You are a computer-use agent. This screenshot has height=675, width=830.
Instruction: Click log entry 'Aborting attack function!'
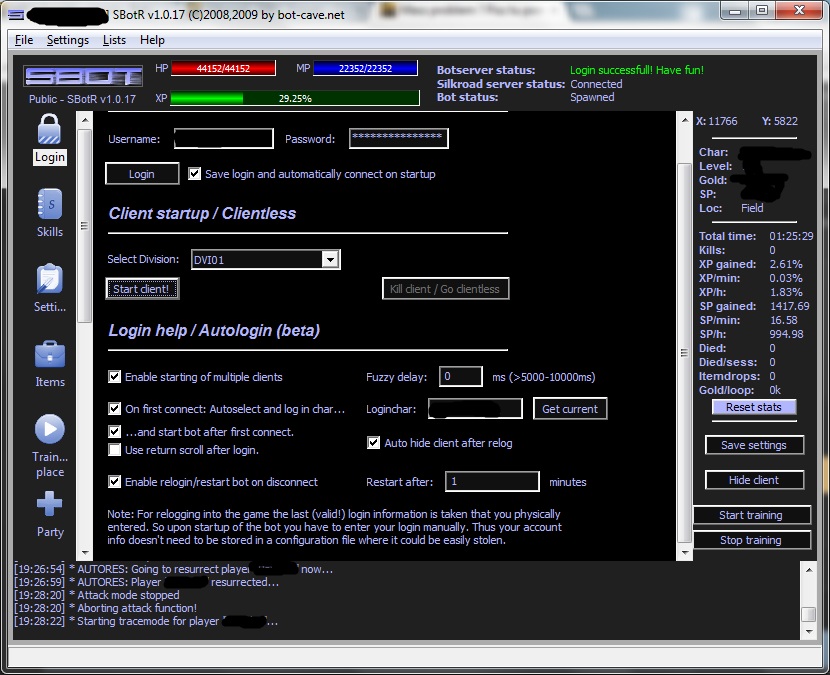coord(137,608)
